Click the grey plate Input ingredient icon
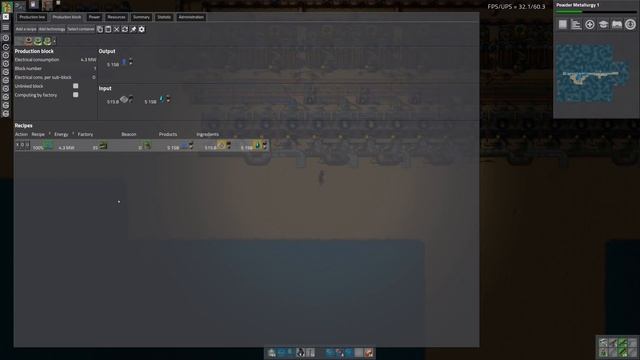The height and width of the screenshot is (360, 640). coord(124,99)
